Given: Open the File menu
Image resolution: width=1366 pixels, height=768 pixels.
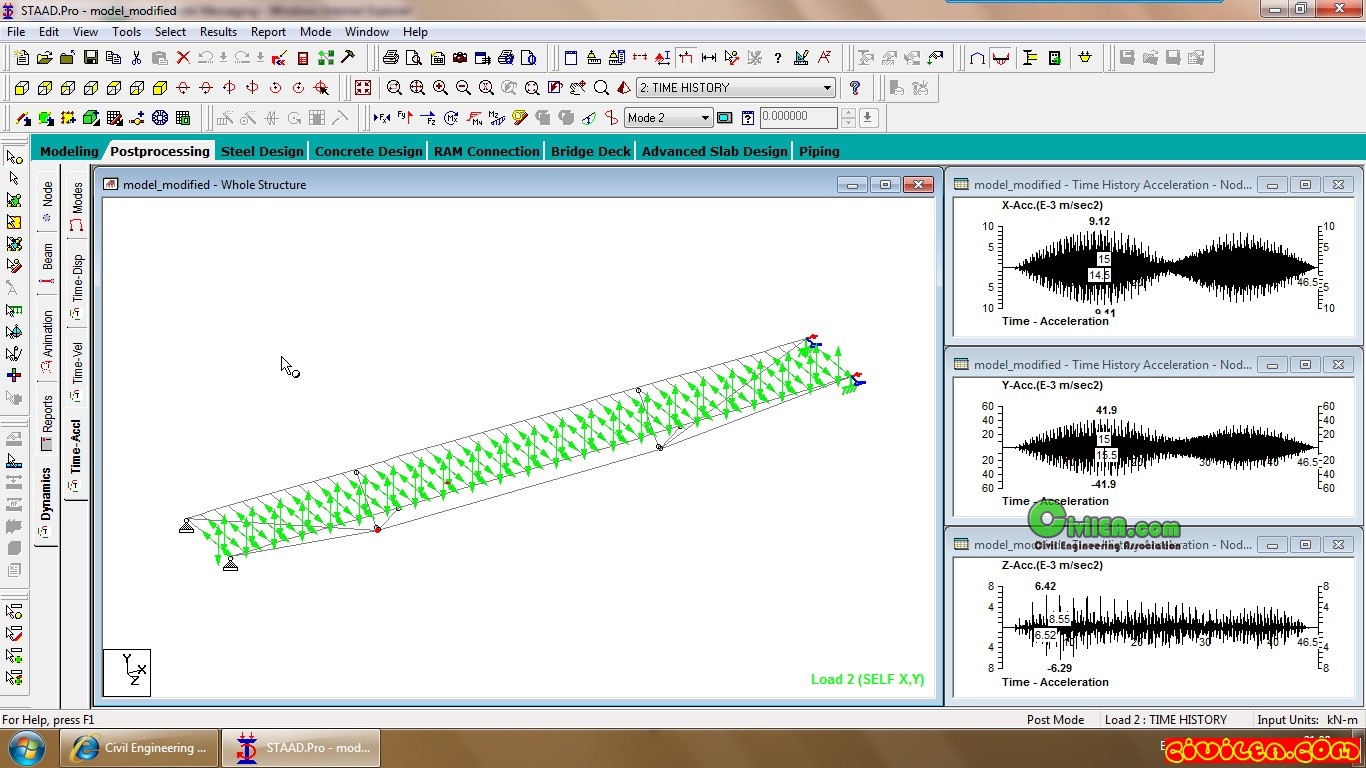Looking at the screenshot, I should (16, 32).
